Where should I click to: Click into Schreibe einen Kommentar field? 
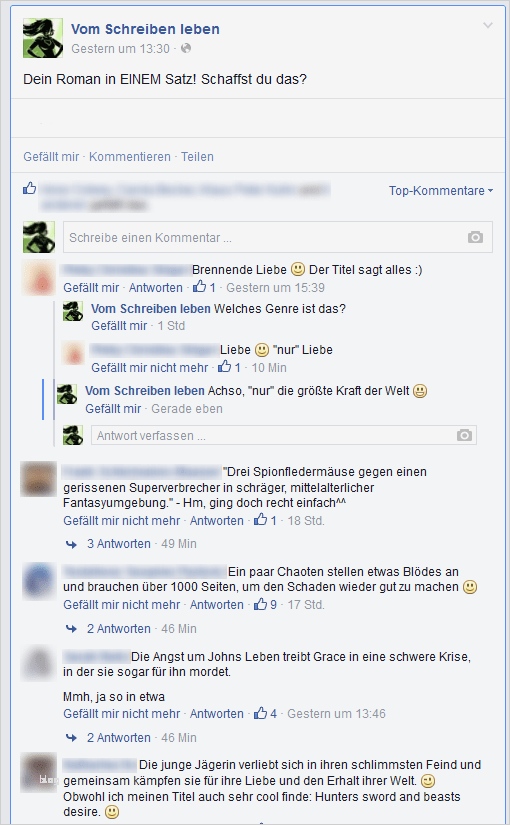(x=278, y=237)
